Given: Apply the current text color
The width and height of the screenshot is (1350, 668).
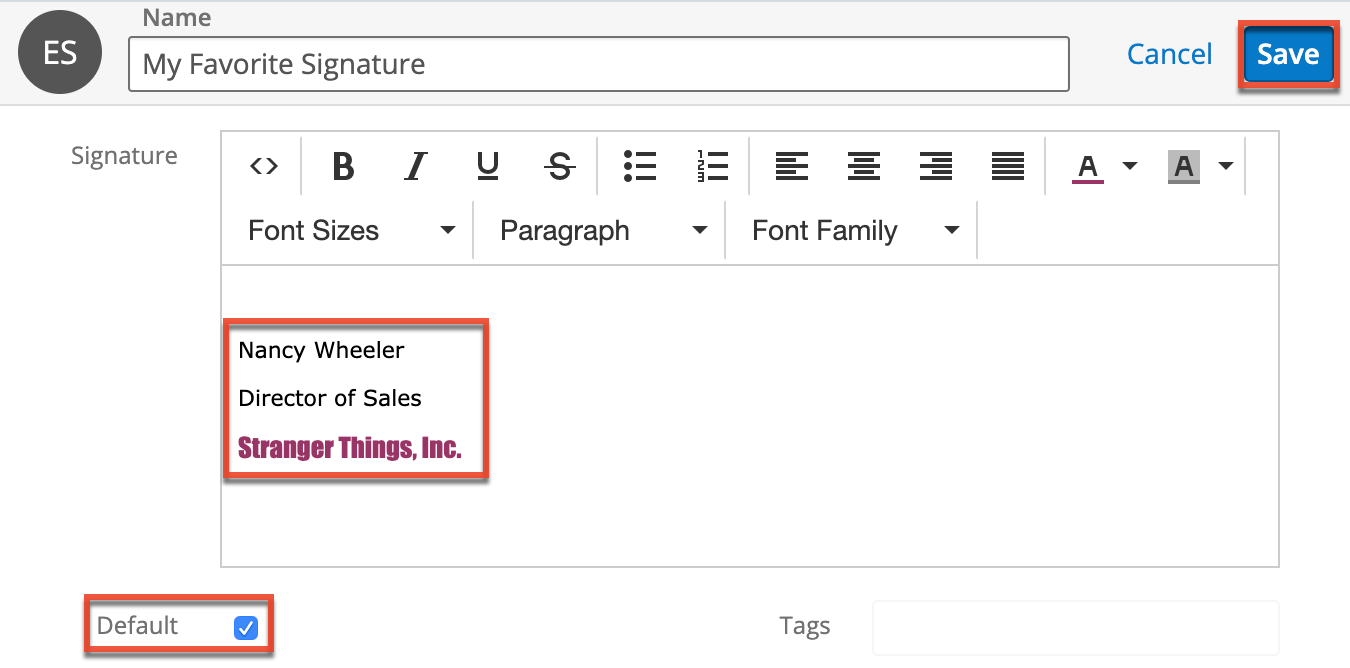Looking at the screenshot, I should point(1087,166).
